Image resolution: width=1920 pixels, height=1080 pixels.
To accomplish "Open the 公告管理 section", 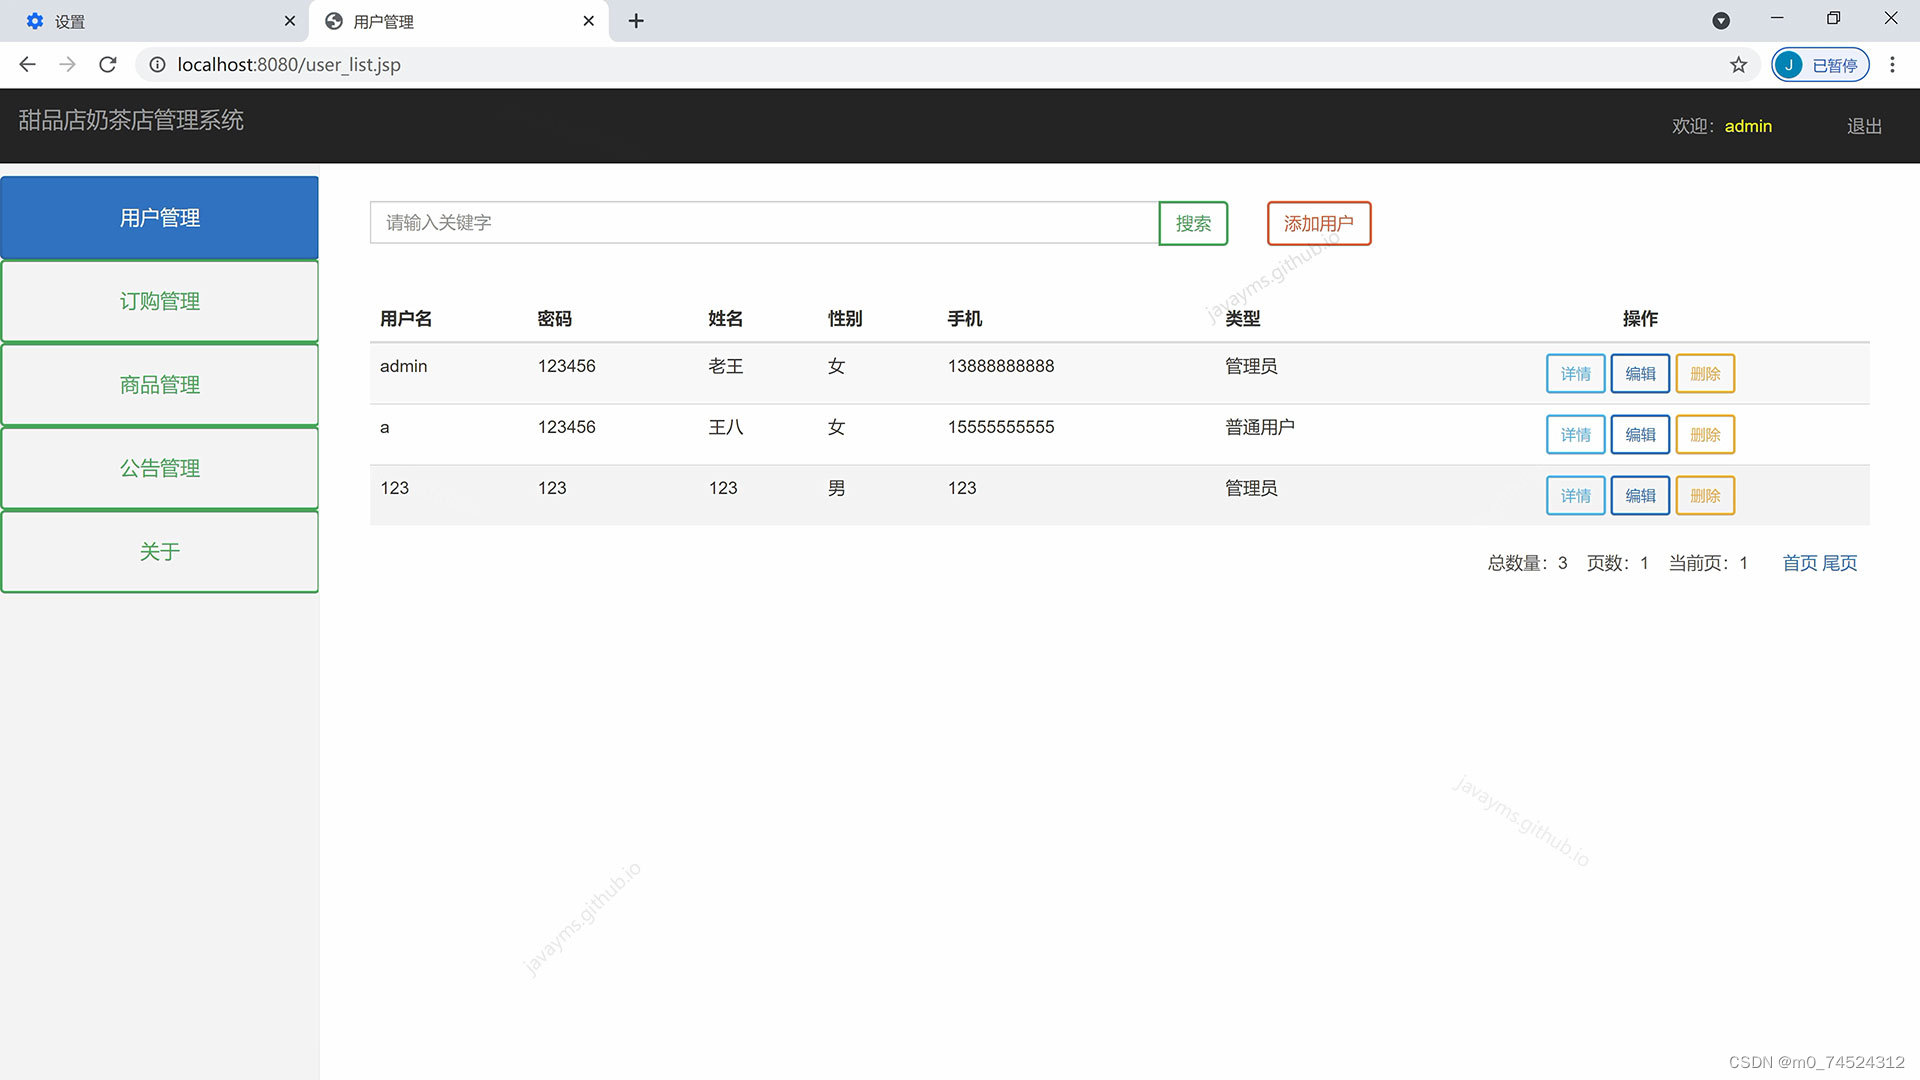I will [x=160, y=467].
